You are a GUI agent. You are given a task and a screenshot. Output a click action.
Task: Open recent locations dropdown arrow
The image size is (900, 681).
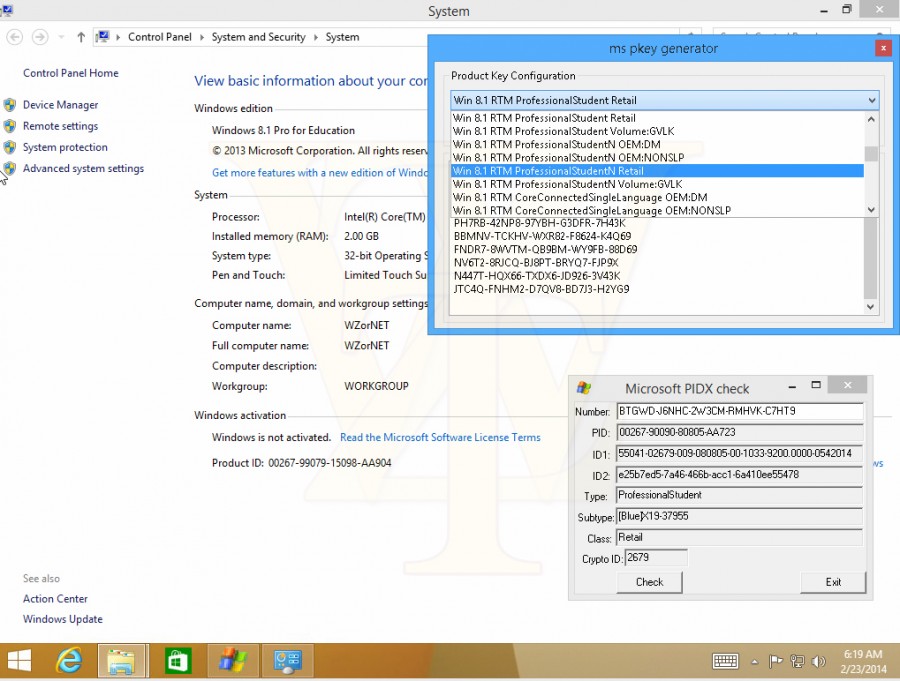click(61, 37)
